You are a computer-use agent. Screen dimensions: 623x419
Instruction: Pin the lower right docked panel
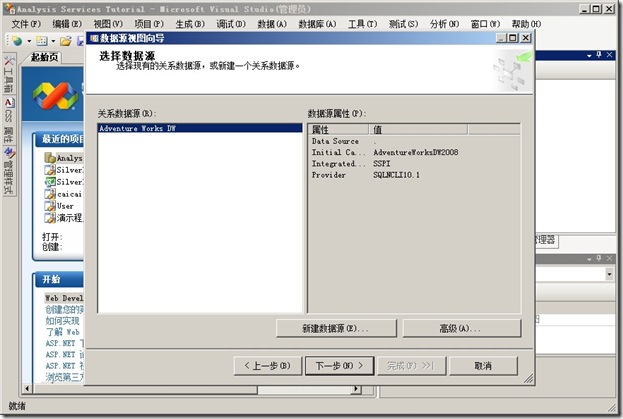599,259
